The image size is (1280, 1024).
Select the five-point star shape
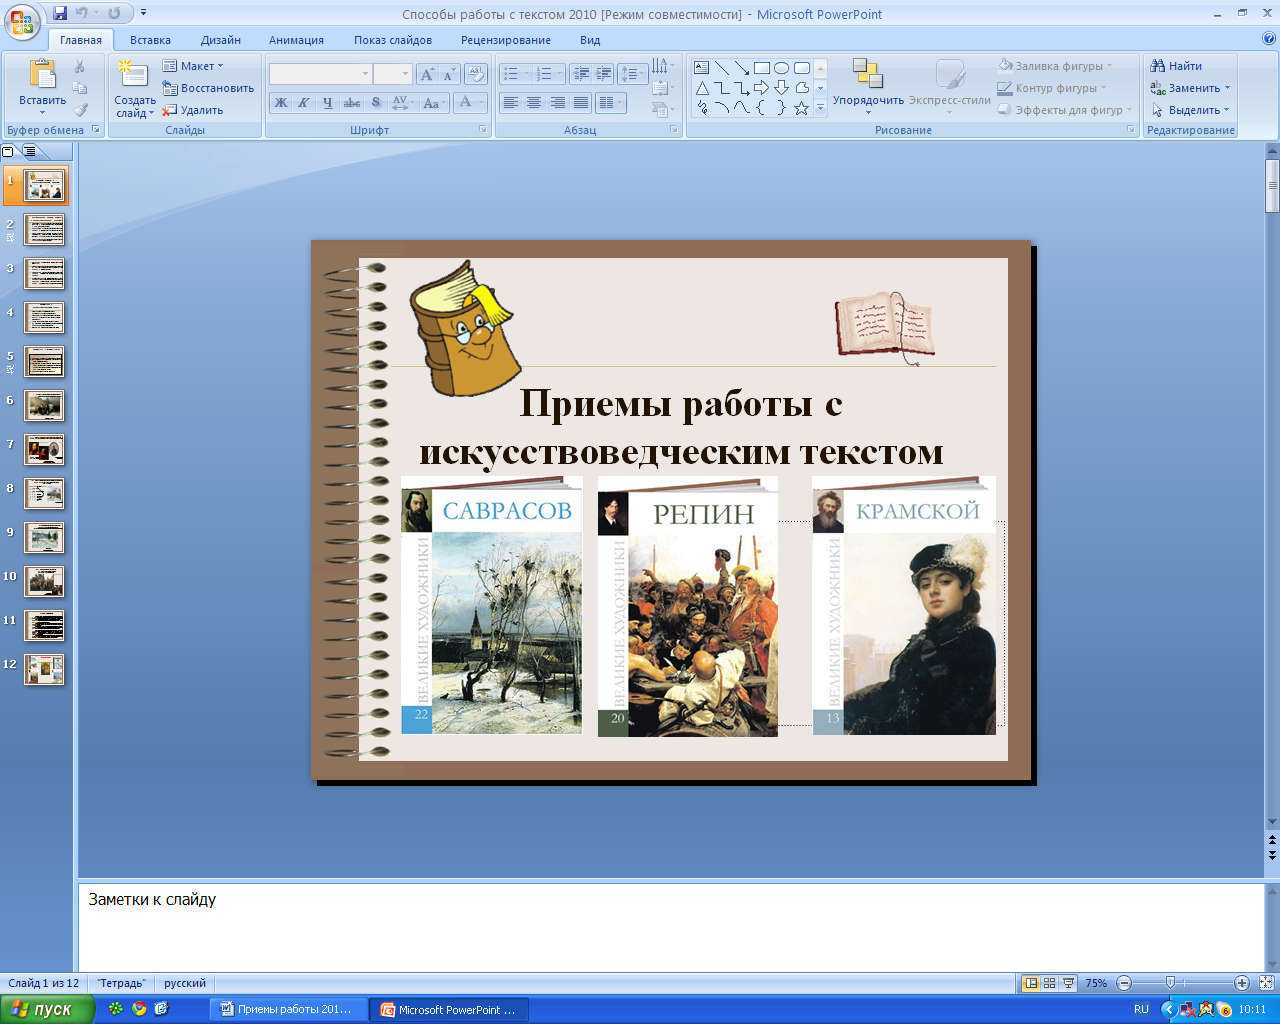(801, 108)
